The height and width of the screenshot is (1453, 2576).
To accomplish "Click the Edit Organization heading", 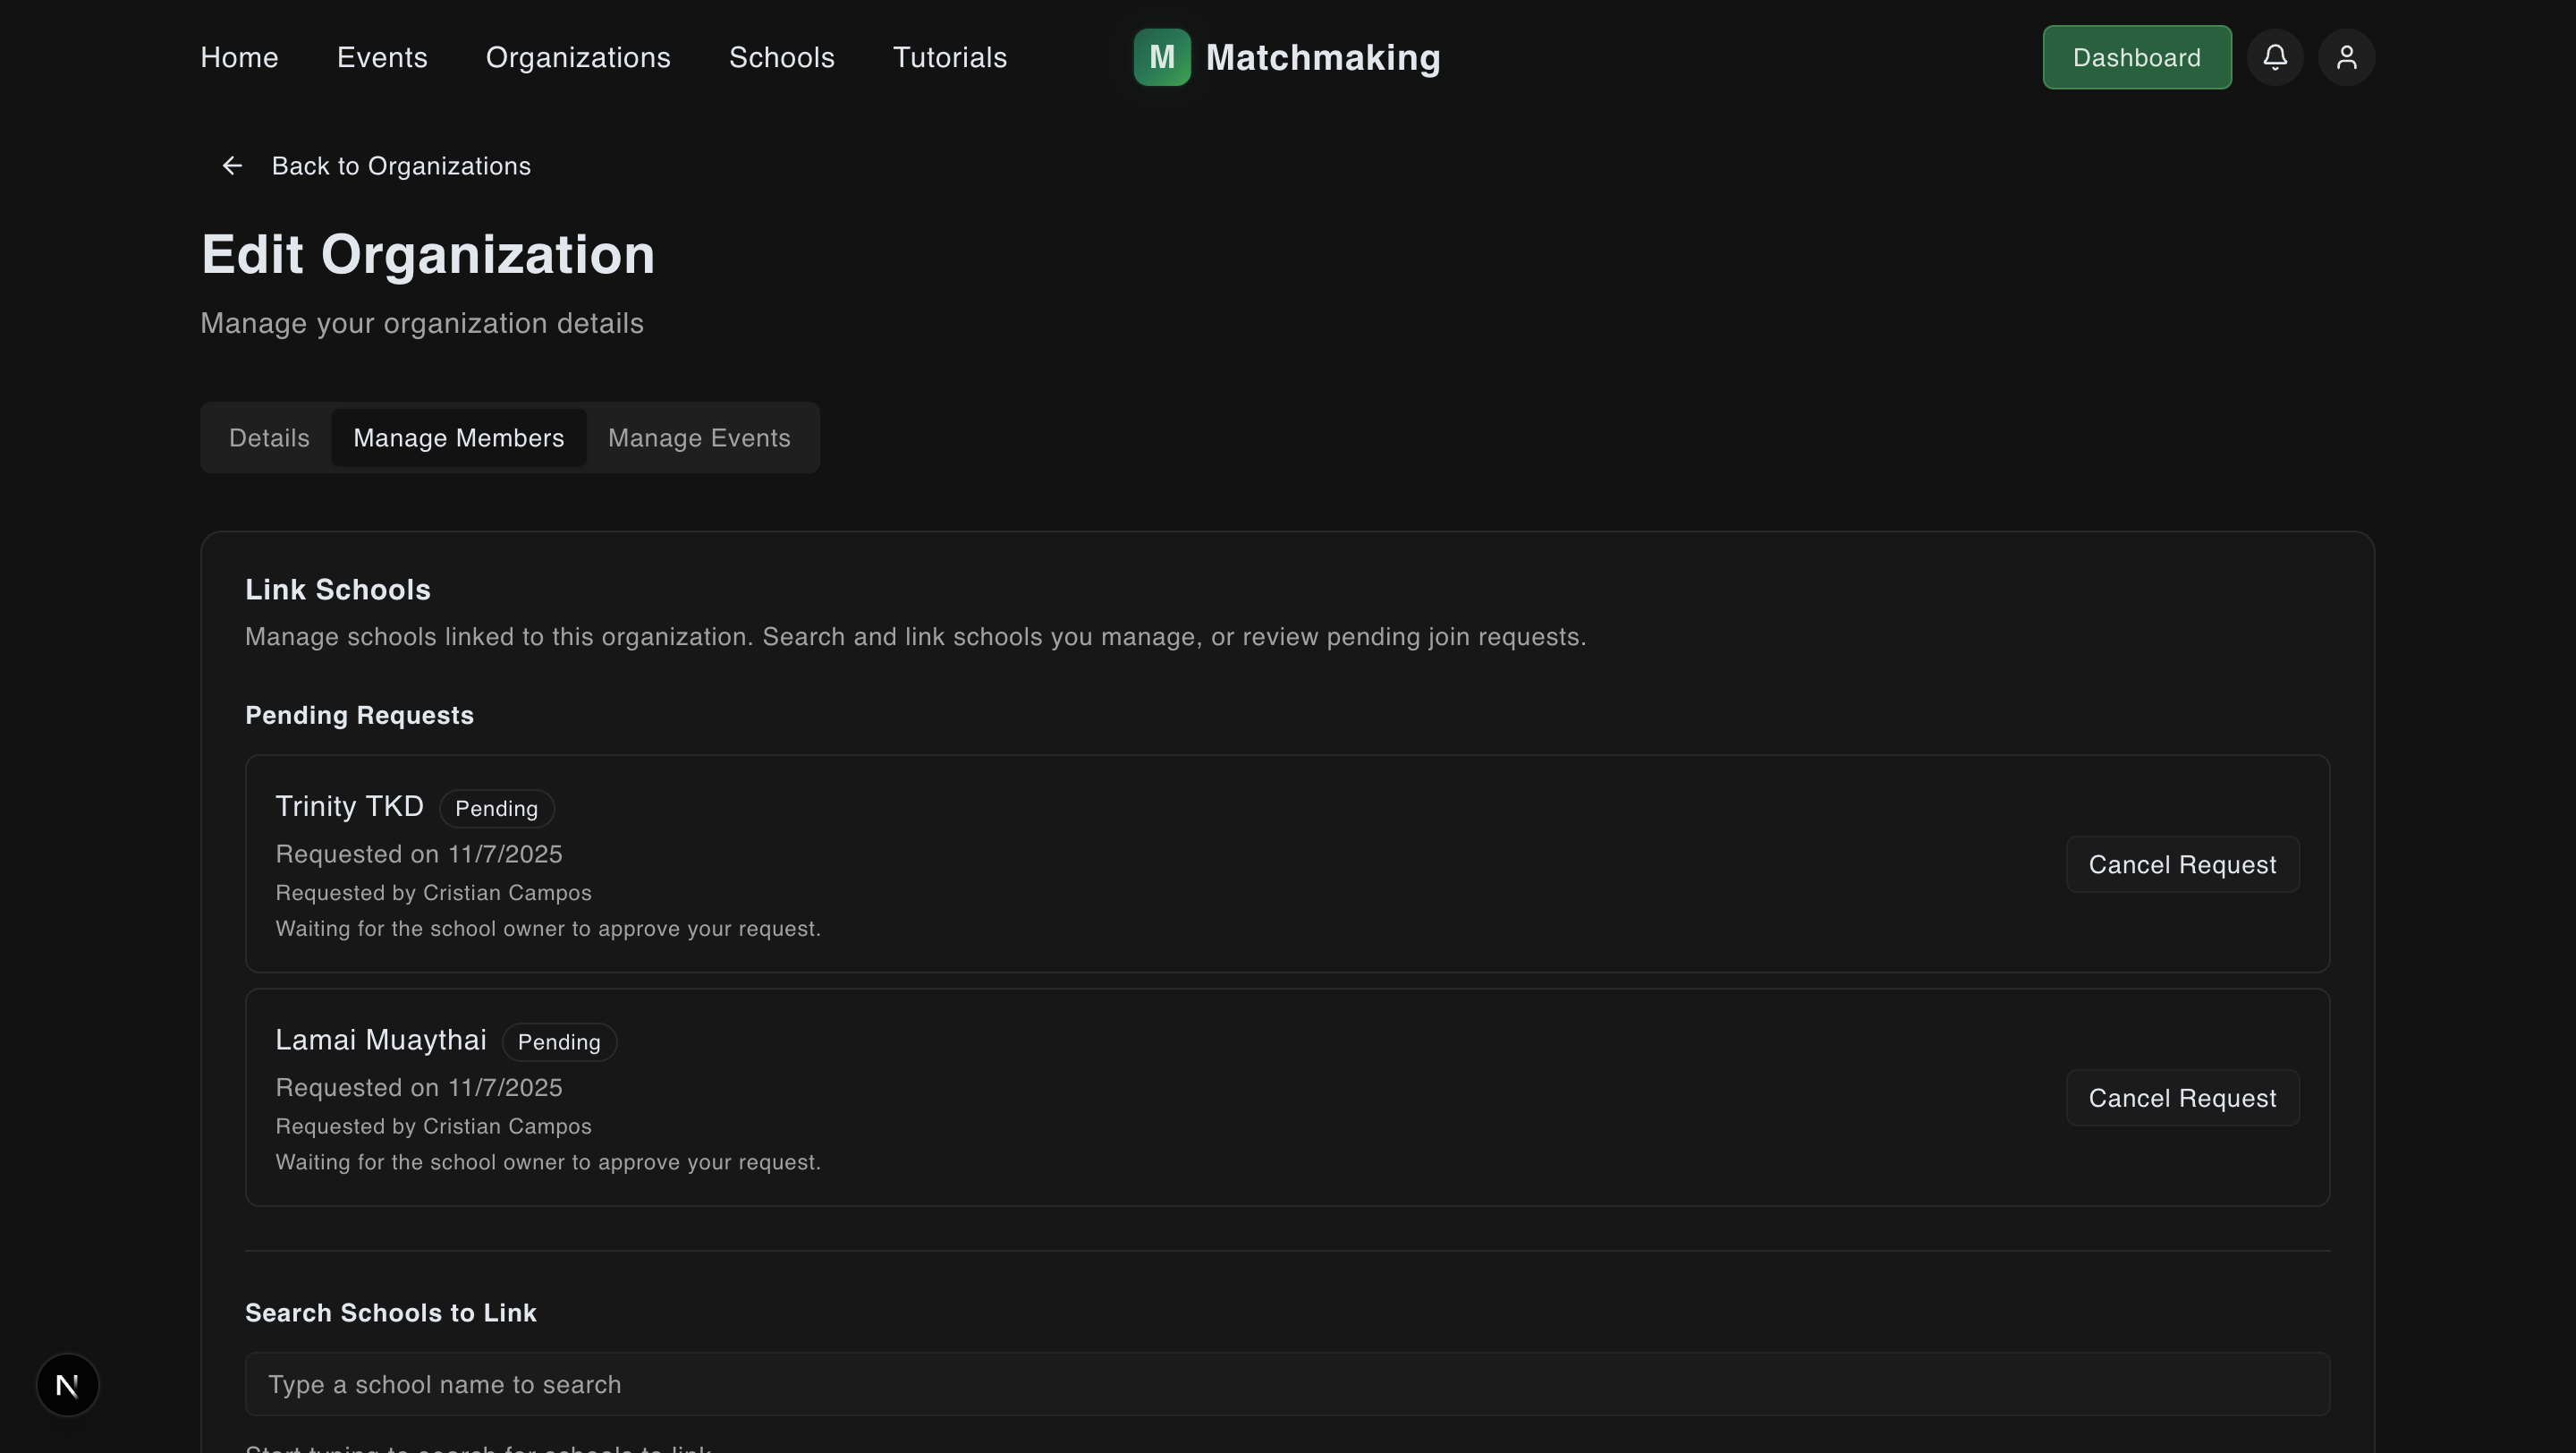I will (428, 255).
